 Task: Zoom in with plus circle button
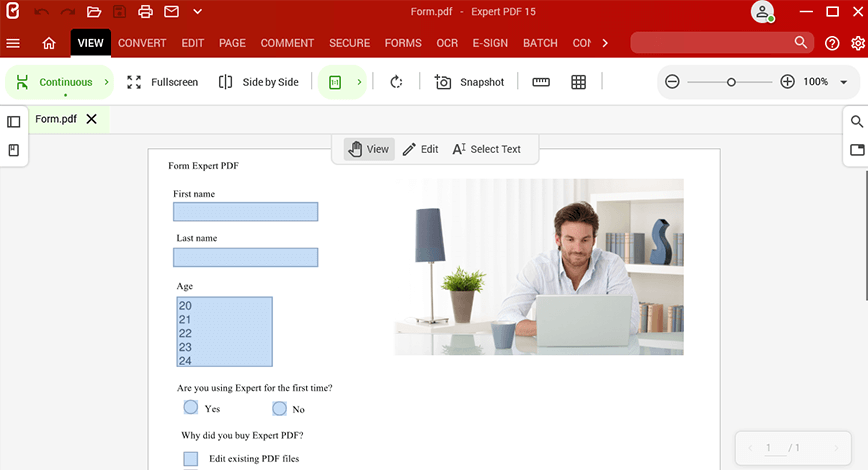pyautogui.click(x=787, y=82)
